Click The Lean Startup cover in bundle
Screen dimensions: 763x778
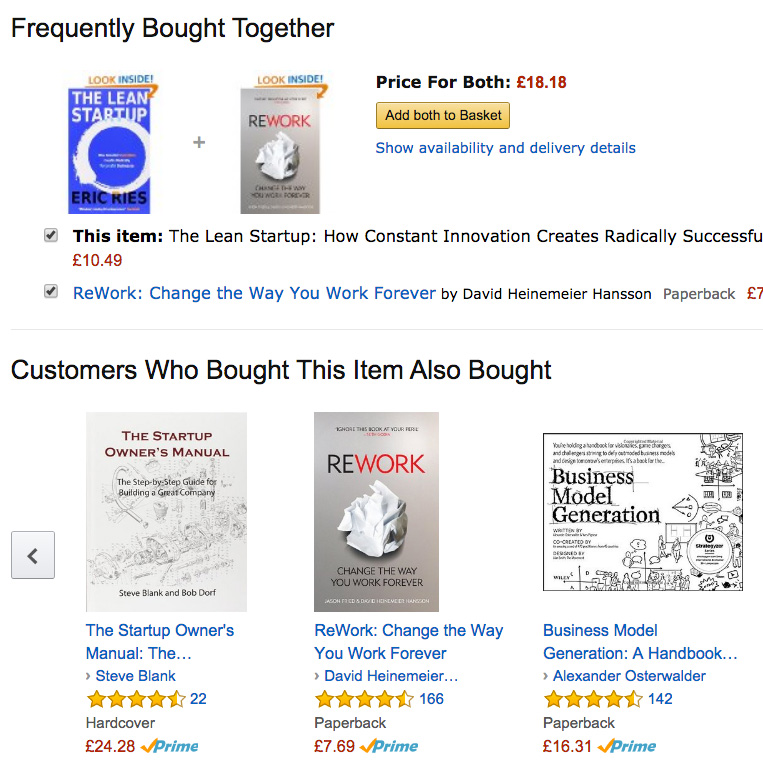click(108, 148)
